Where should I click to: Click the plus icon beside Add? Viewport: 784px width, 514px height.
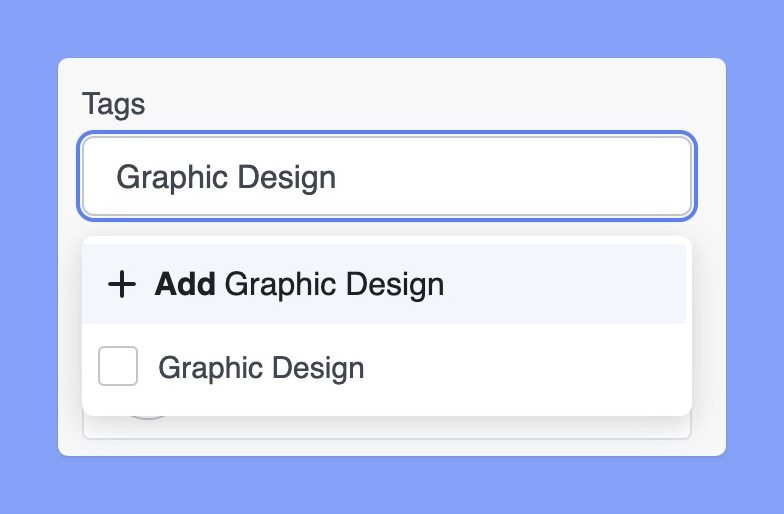pyautogui.click(x=121, y=285)
